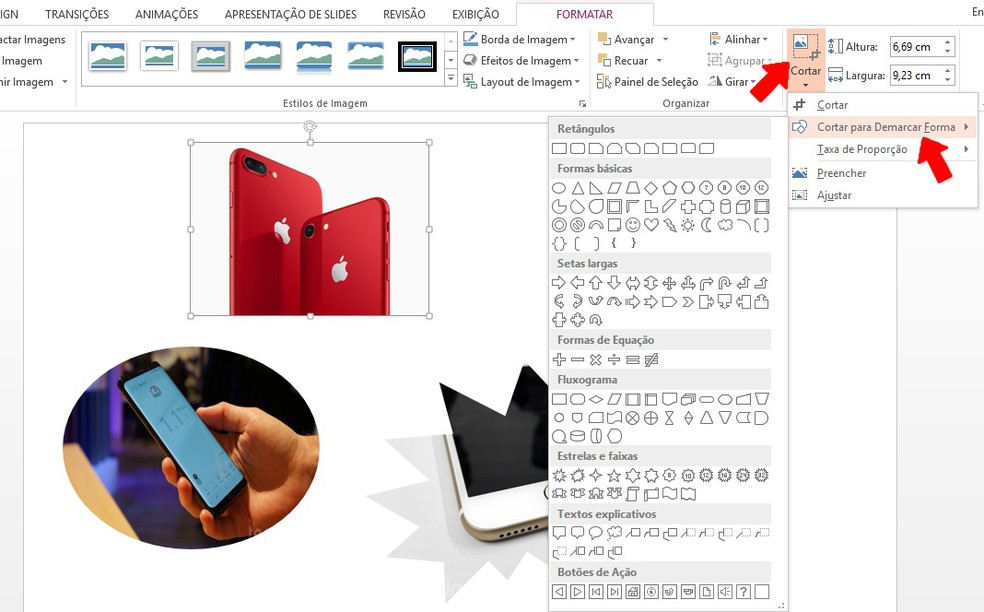Image resolution: width=984 pixels, height=612 pixels.
Task: Pick the pentagon shape in Formas básicas
Action: [670, 188]
